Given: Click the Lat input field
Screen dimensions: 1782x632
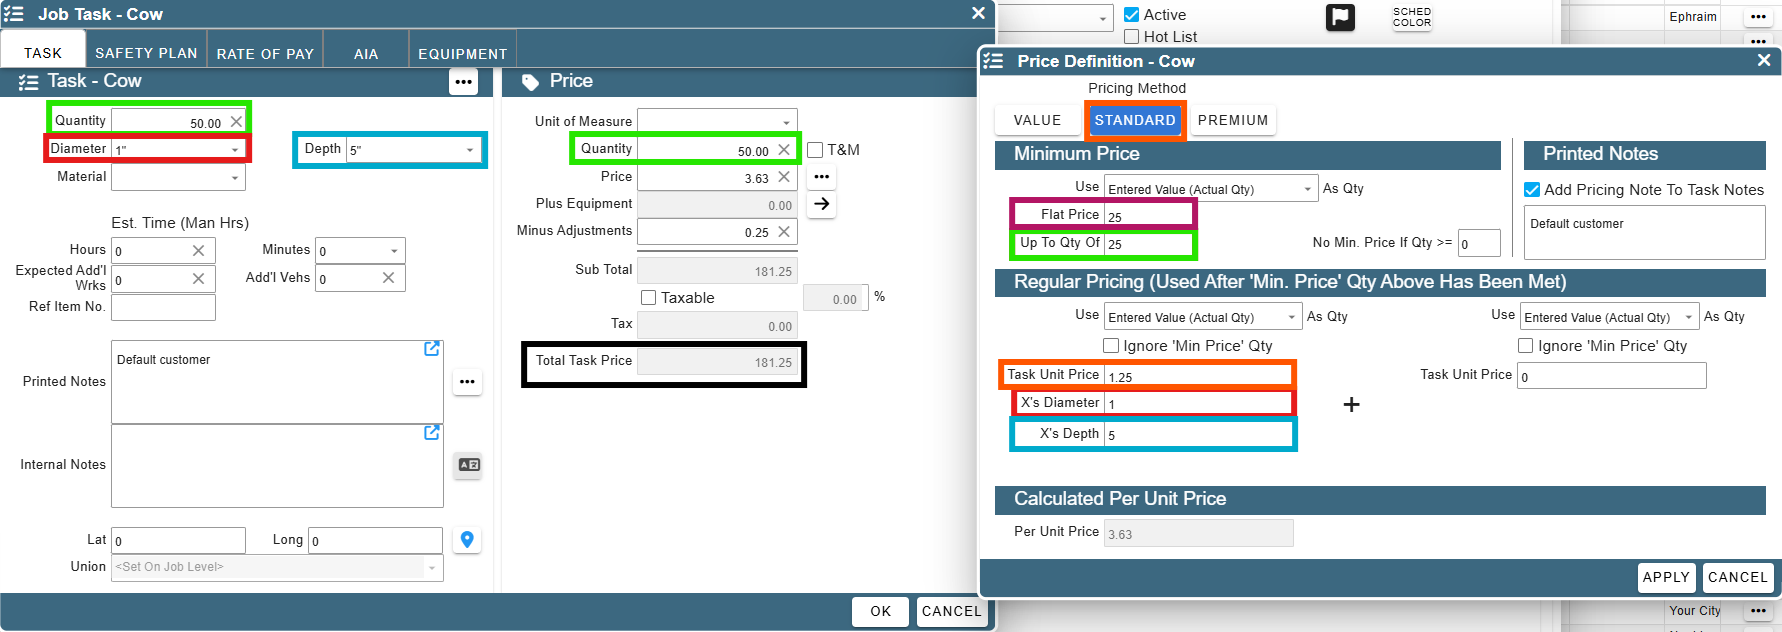Looking at the screenshot, I should (178, 540).
